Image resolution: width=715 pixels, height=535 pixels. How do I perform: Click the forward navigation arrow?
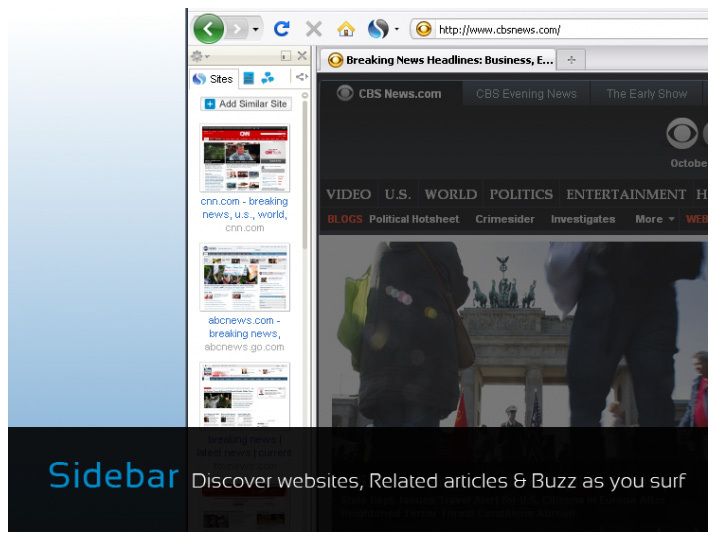point(237,29)
